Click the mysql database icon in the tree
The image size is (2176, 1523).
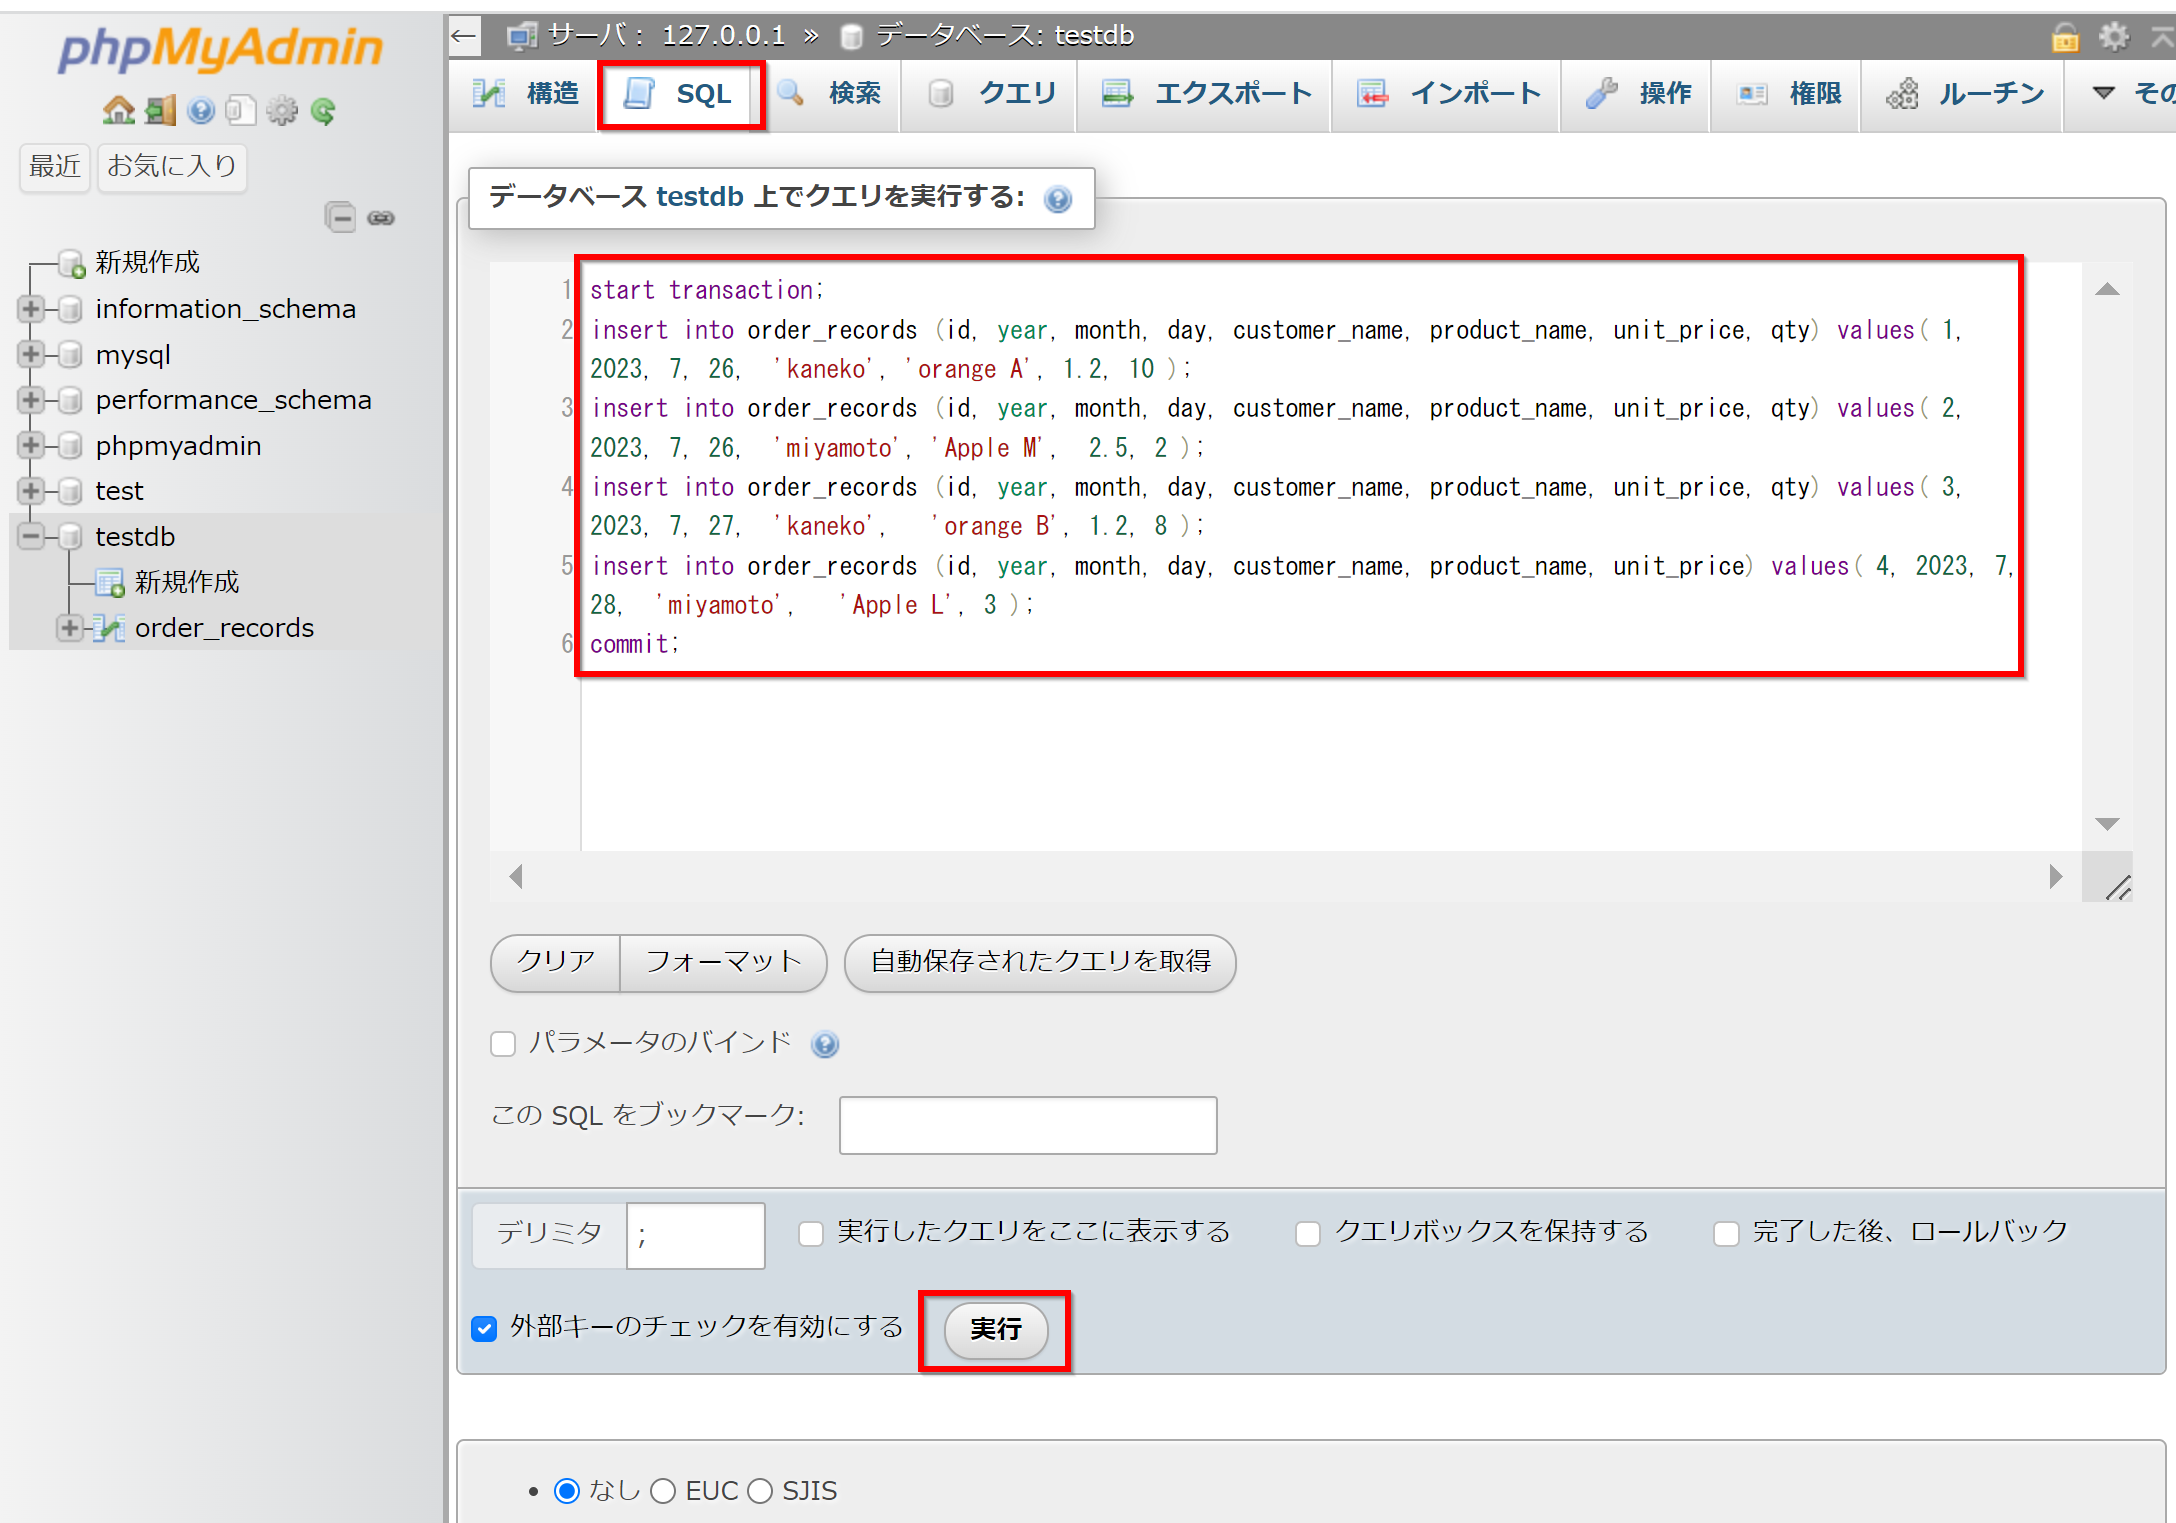click(x=70, y=355)
